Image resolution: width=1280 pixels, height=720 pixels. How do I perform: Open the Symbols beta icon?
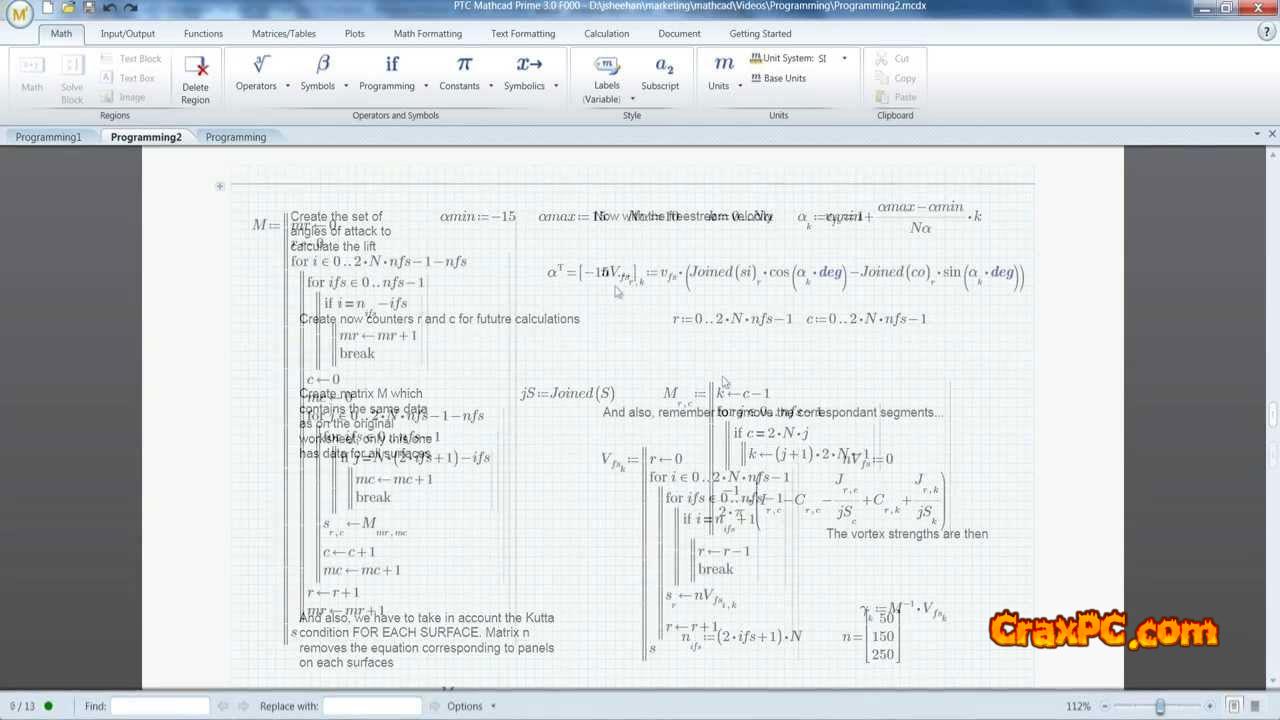click(323, 65)
